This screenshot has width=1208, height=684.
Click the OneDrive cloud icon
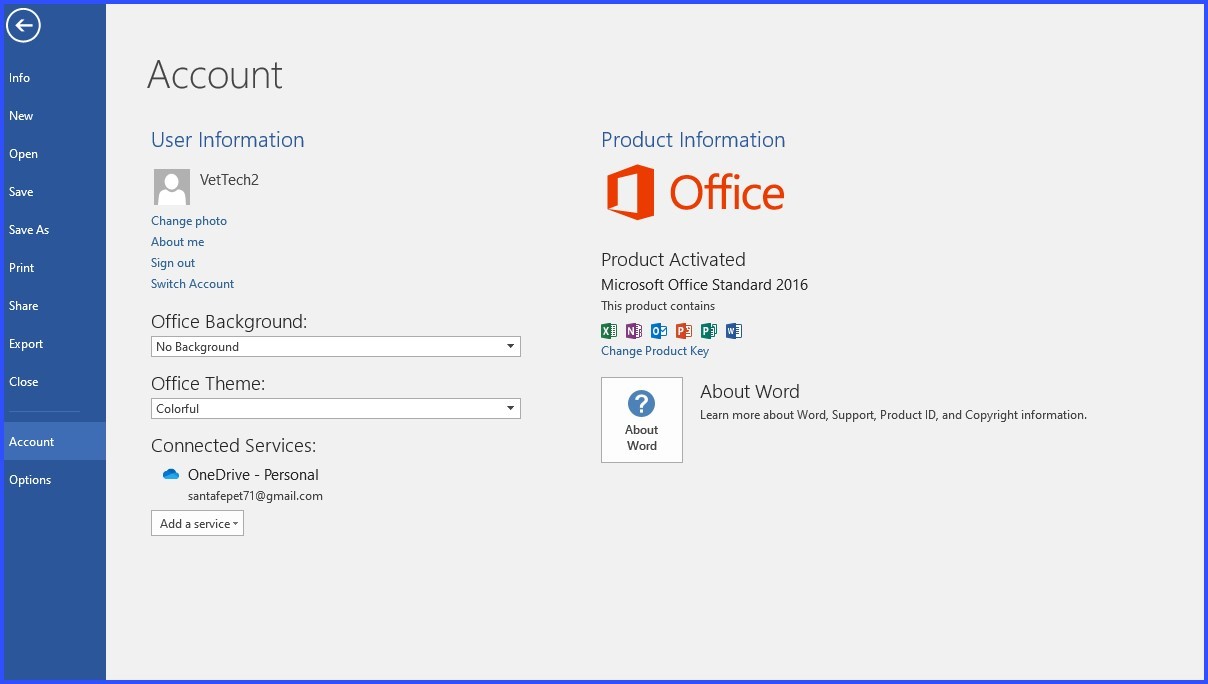coord(171,474)
